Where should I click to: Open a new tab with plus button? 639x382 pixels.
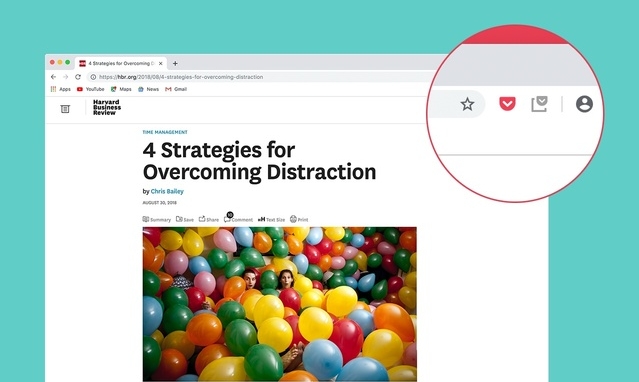pyautogui.click(x=175, y=63)
